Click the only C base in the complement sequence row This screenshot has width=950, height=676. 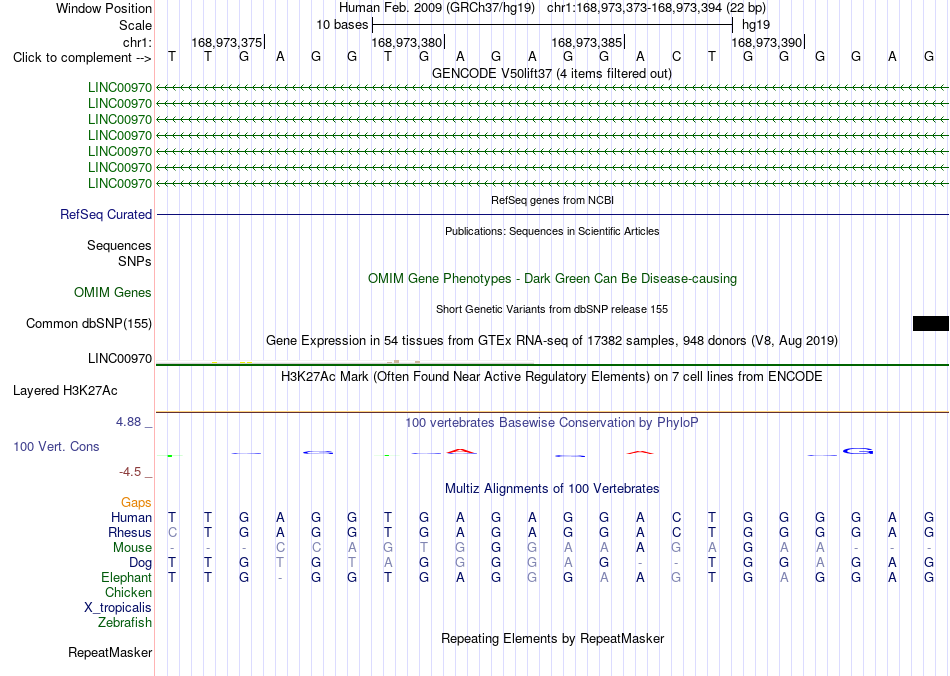coord(676,57)
